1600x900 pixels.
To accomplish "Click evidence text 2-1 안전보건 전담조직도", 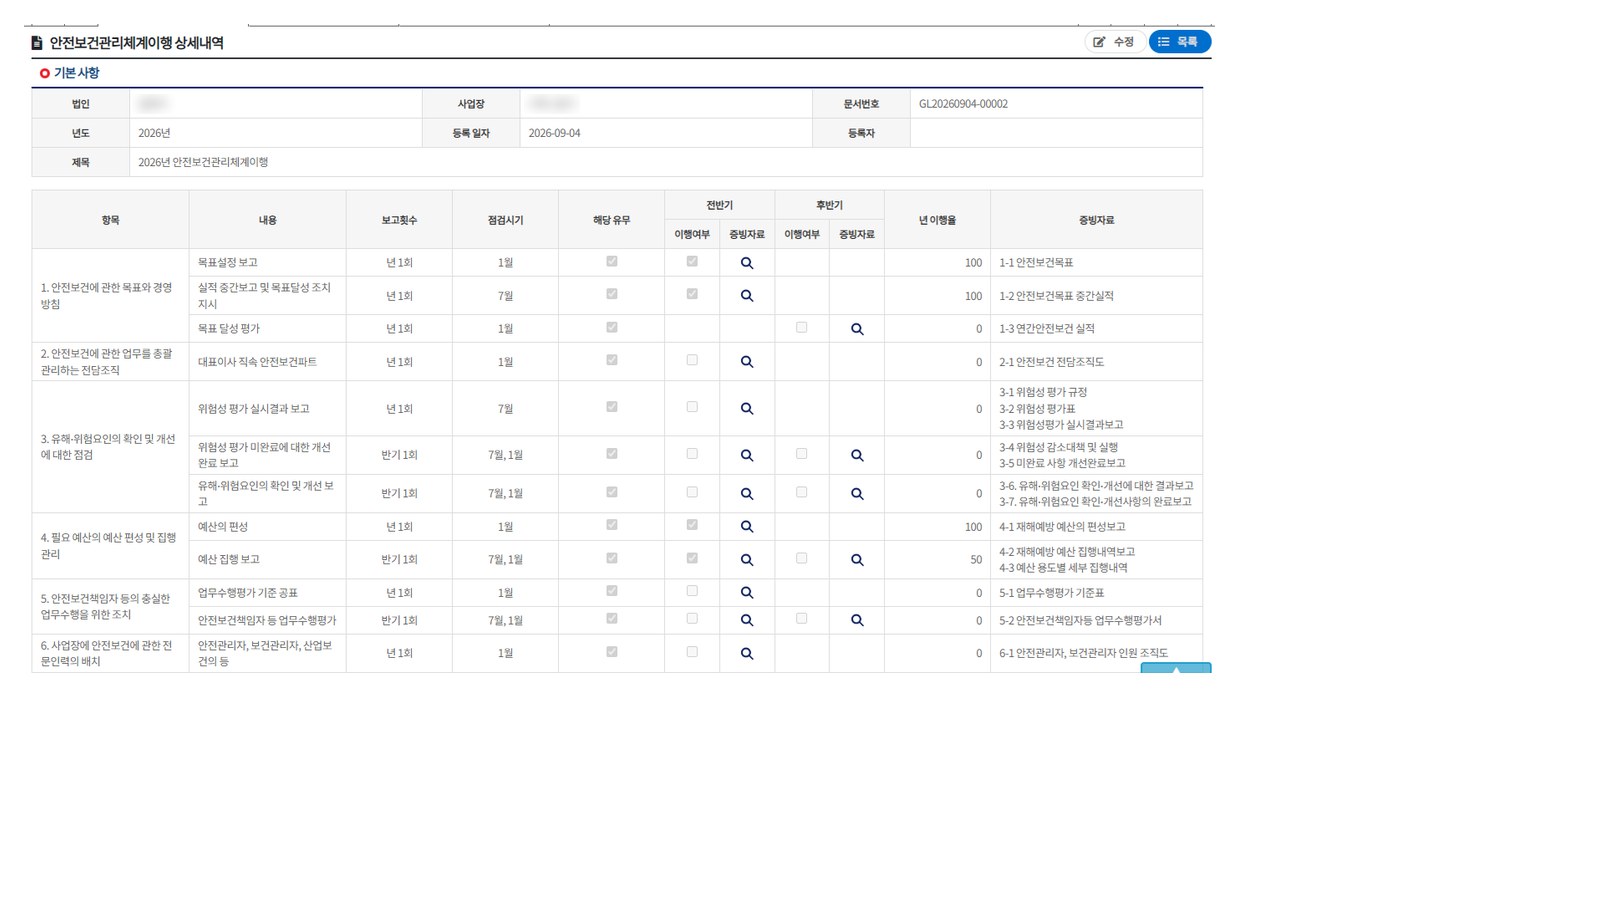I will [1051, 362].
